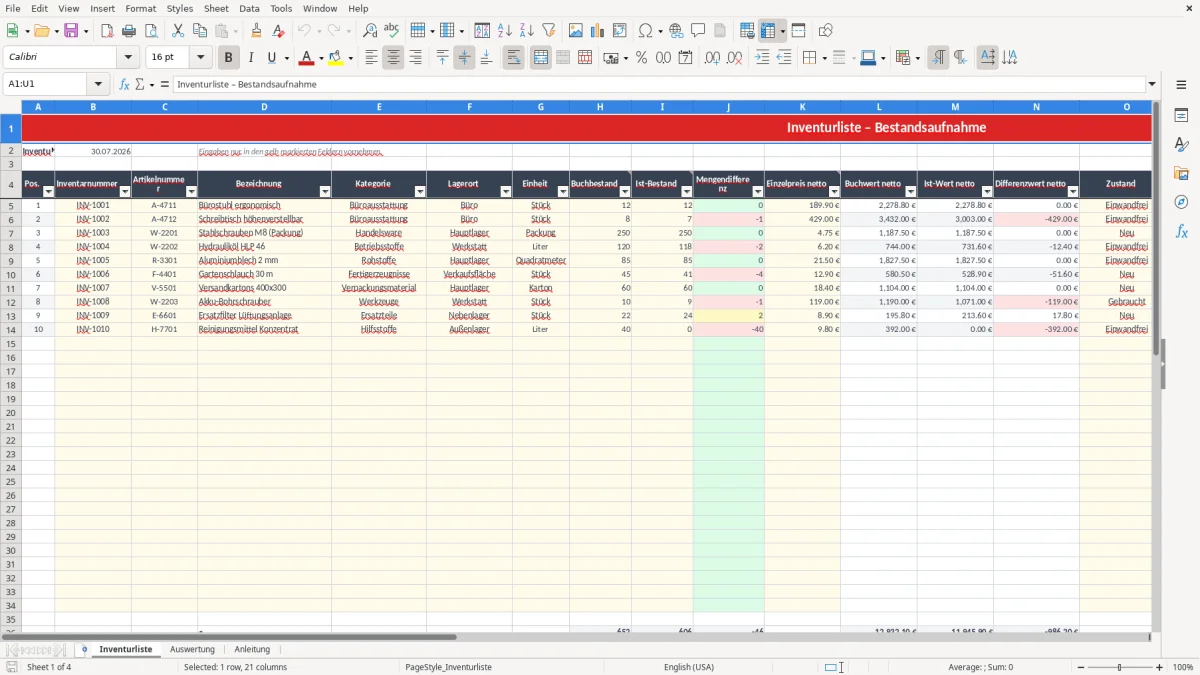Toggle Freeze Rows and Columns
This screenshot has width=1200, height=675.
point(767,31)
